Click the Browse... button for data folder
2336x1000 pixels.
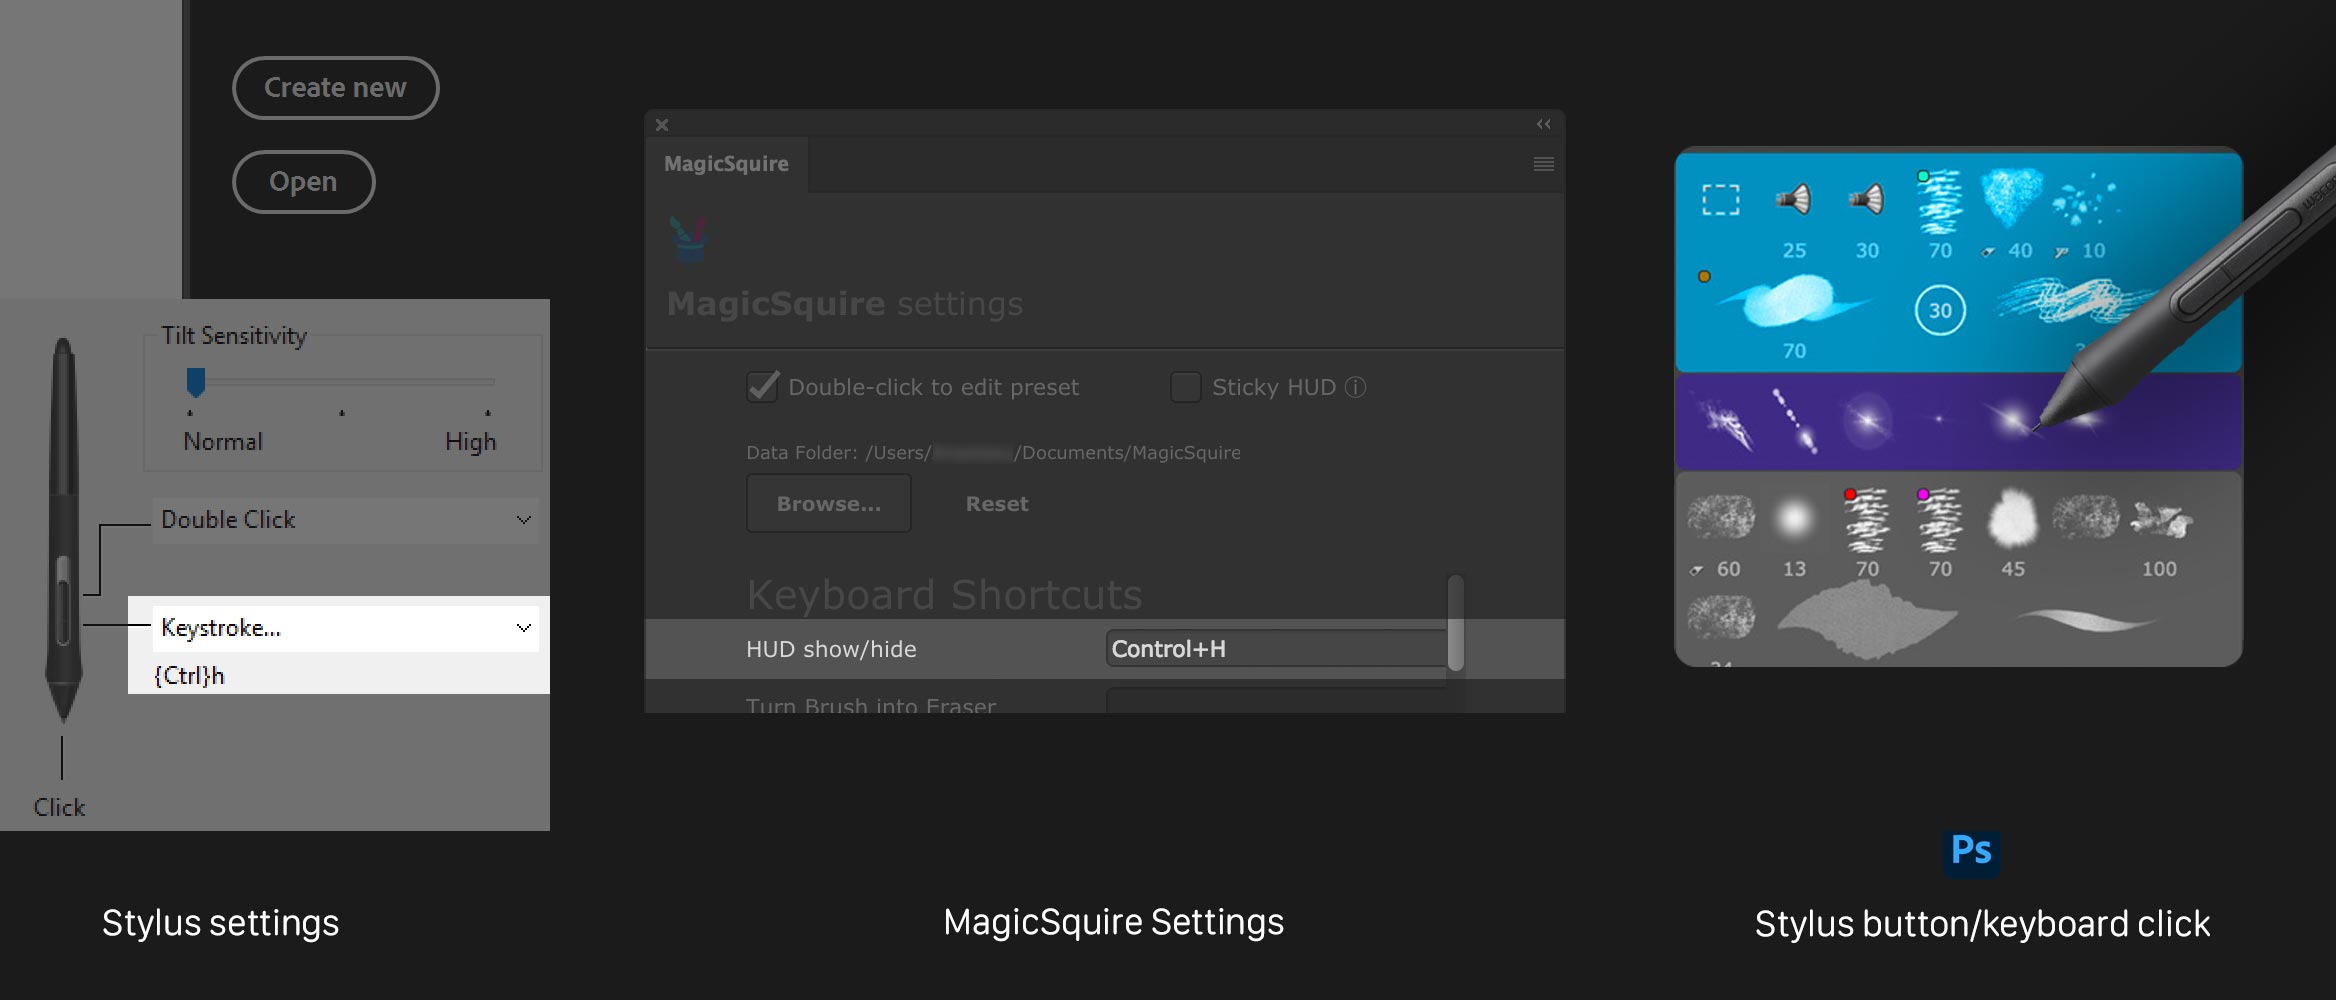coord(829,504)
